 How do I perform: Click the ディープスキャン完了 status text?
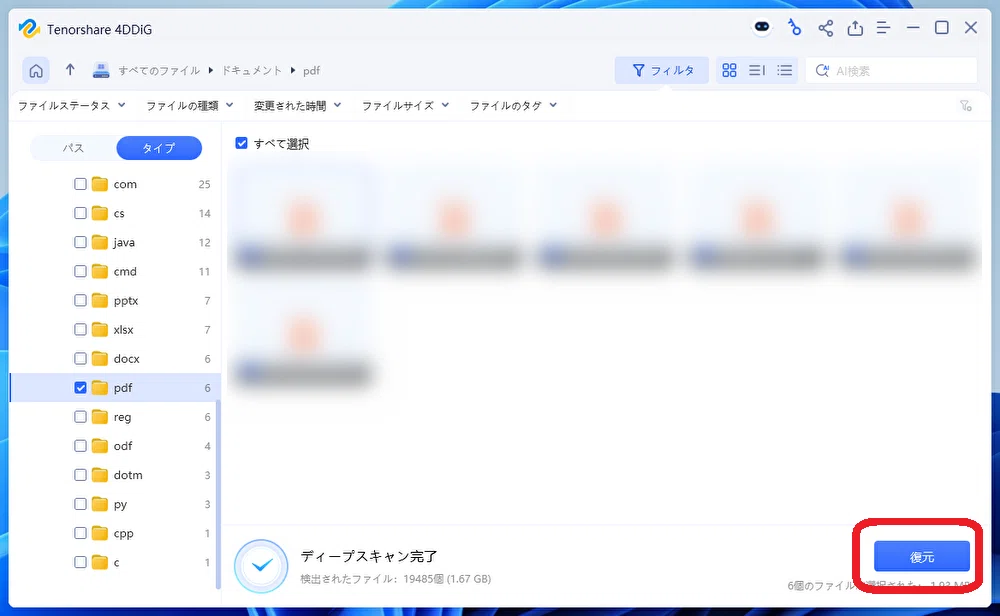point(369,556)
